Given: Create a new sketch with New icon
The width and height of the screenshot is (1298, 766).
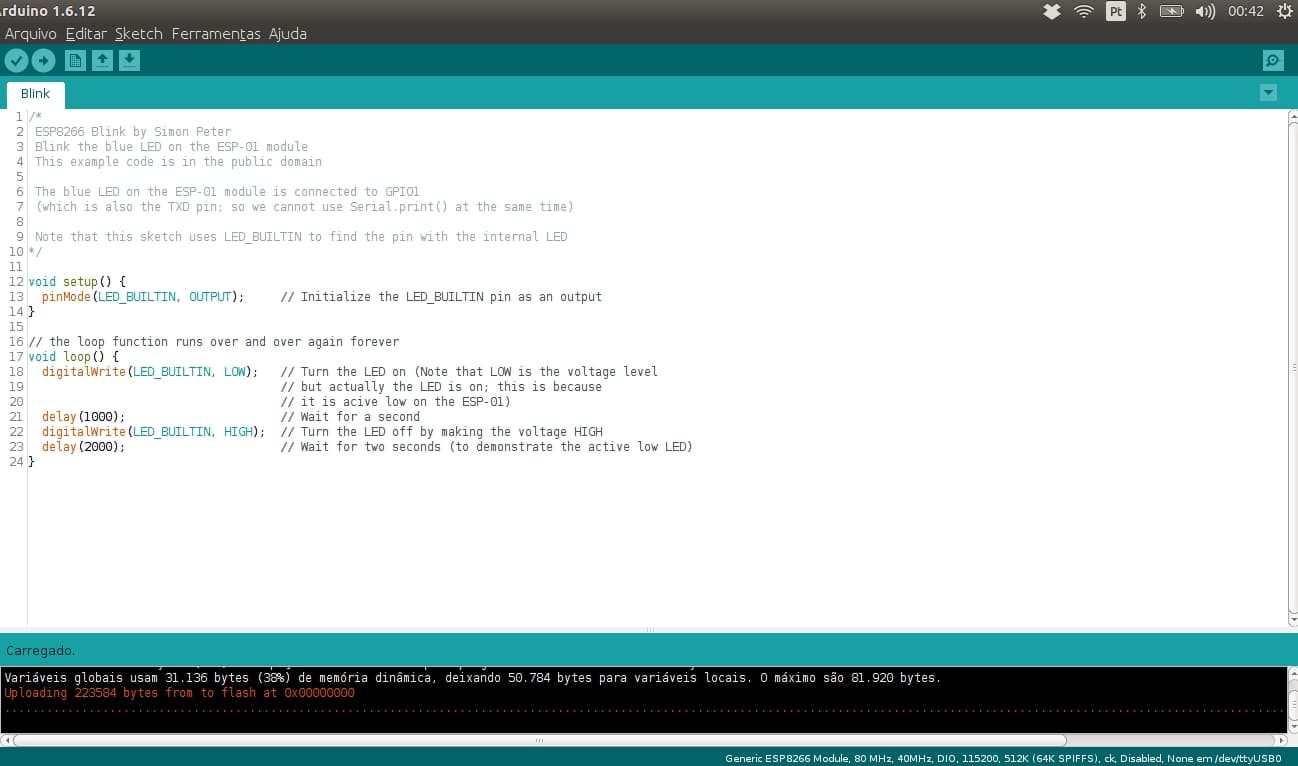Looking at the screenshot, I should click(x=75, y=61).
